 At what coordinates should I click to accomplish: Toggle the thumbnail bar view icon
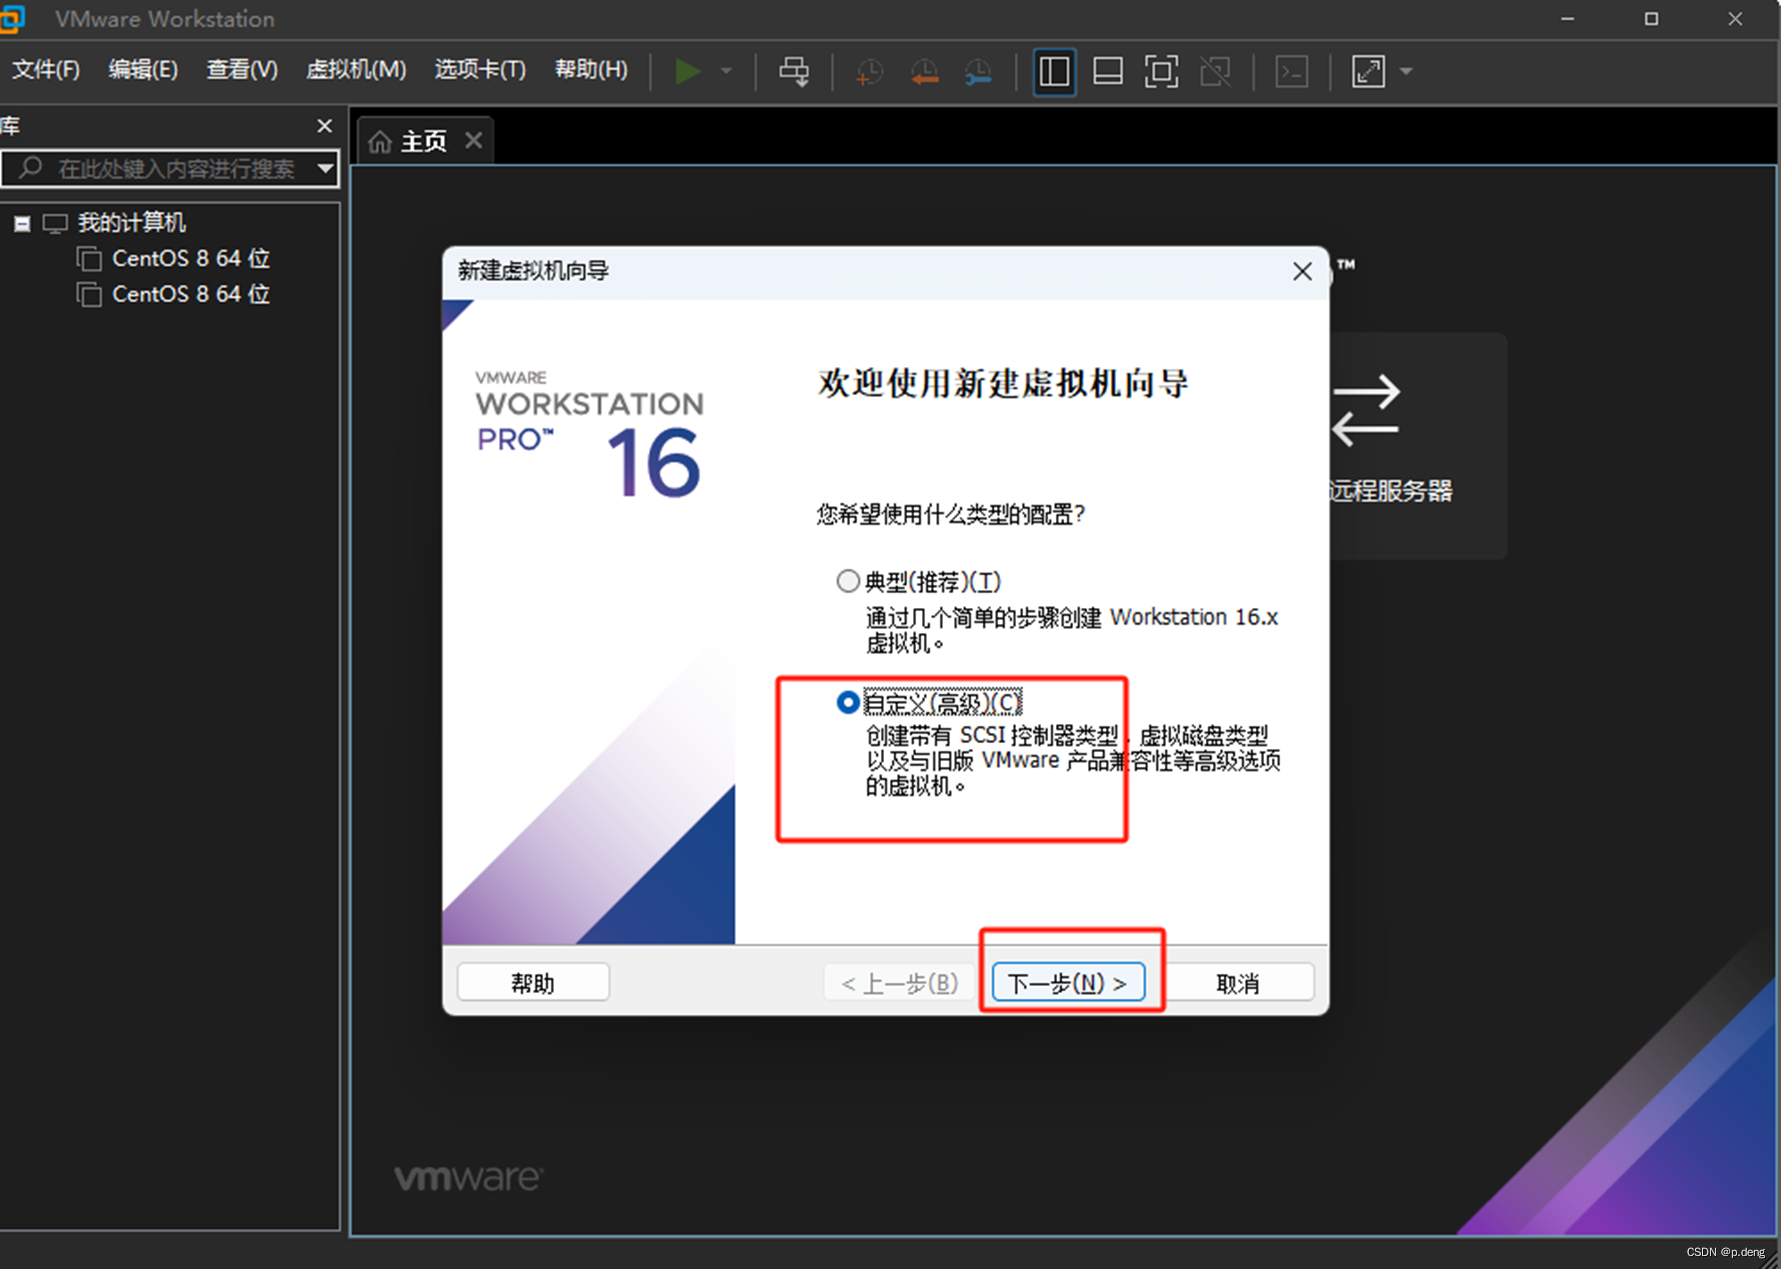[1108, 71]
